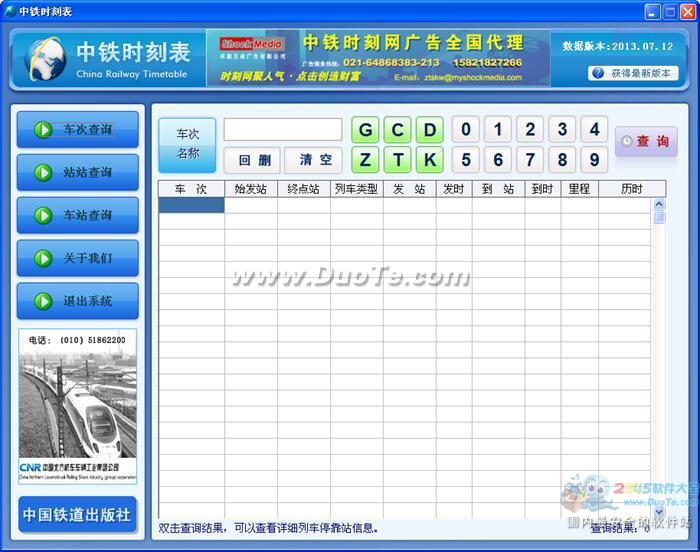The width and height of the screenshot is (700, 552).
Task: Select the highlighted first 车次 cell
Action: [192, 205]
